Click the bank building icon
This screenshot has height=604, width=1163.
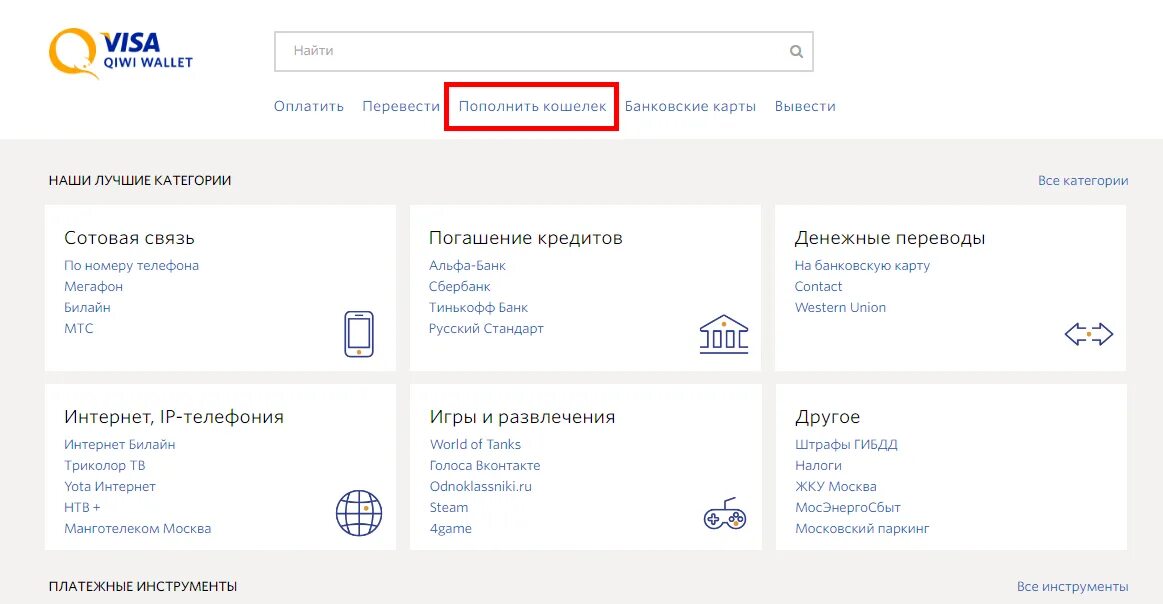(724, 334)
